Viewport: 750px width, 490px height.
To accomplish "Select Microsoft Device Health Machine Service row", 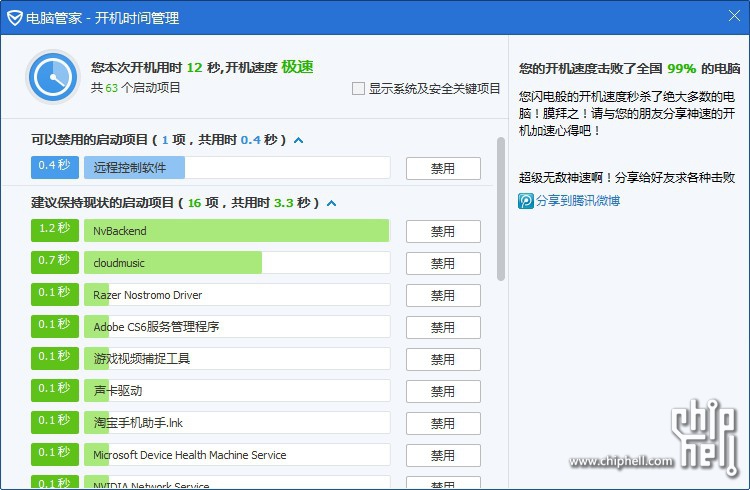I will (x=237, y=455).
